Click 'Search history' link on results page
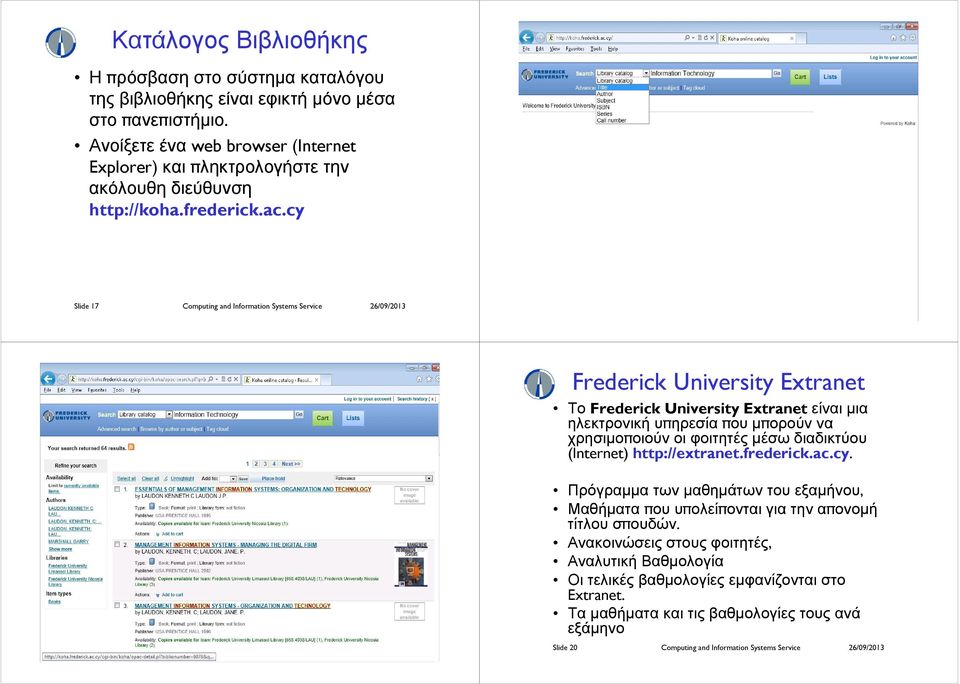Image resolution: width=960 pixels, height=684 pixels. point(412,399)
